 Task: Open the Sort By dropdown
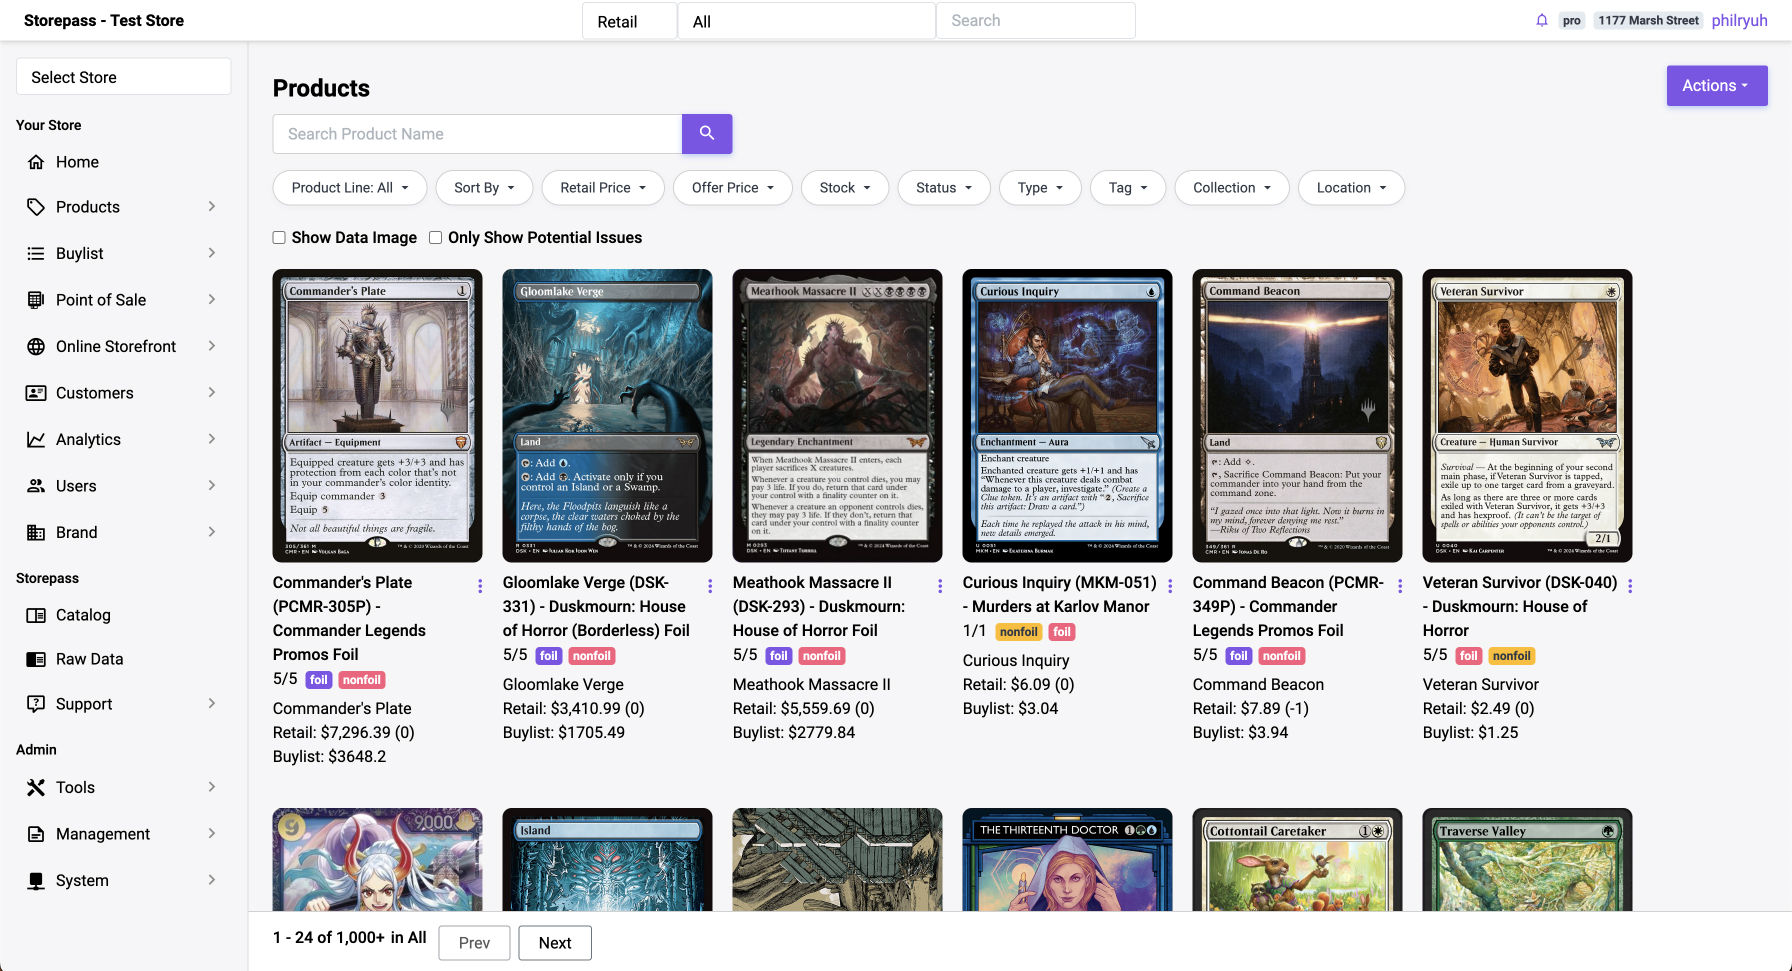point(484,188)
